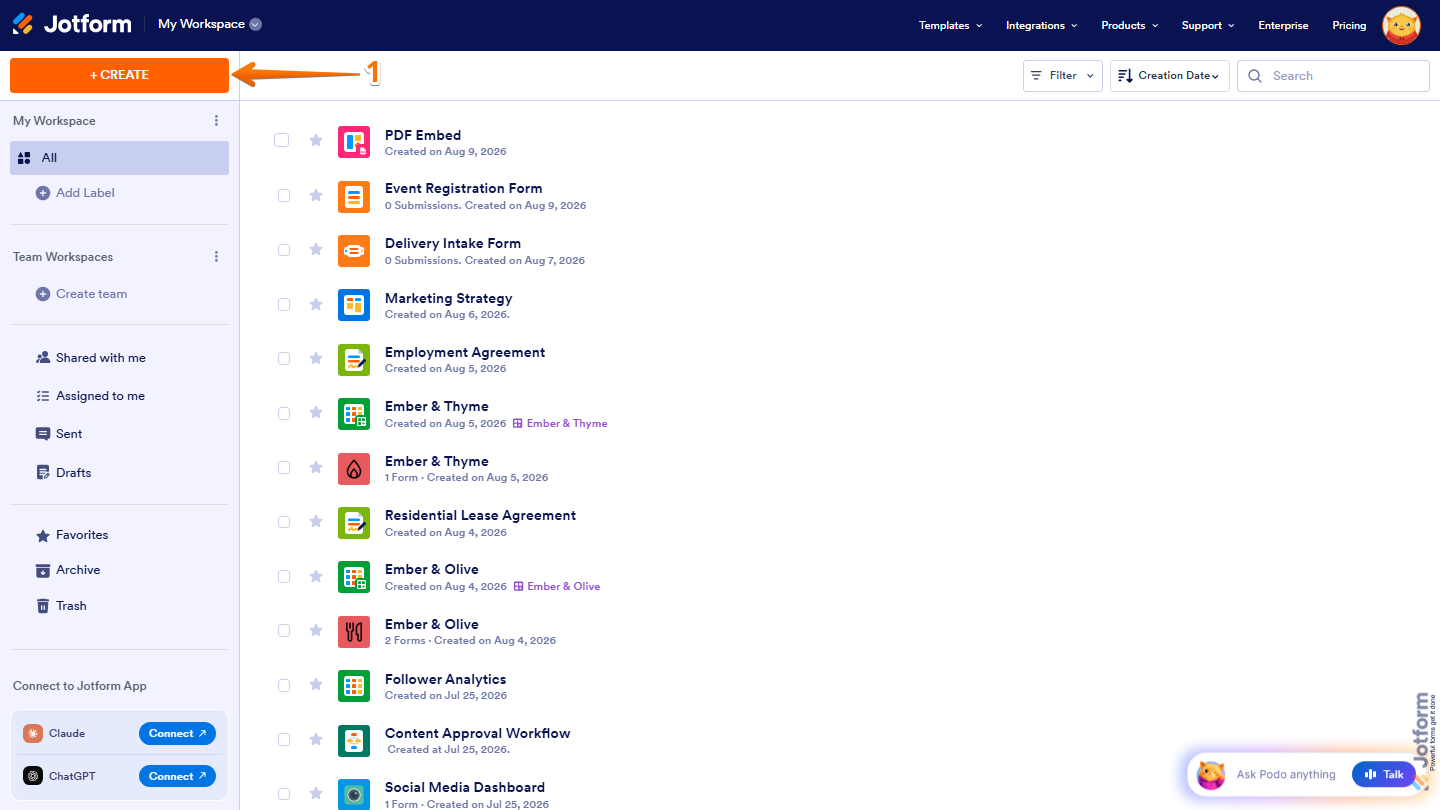Connect the Claude app
The height and width of the screenshot is (810, 1440).
177,733
